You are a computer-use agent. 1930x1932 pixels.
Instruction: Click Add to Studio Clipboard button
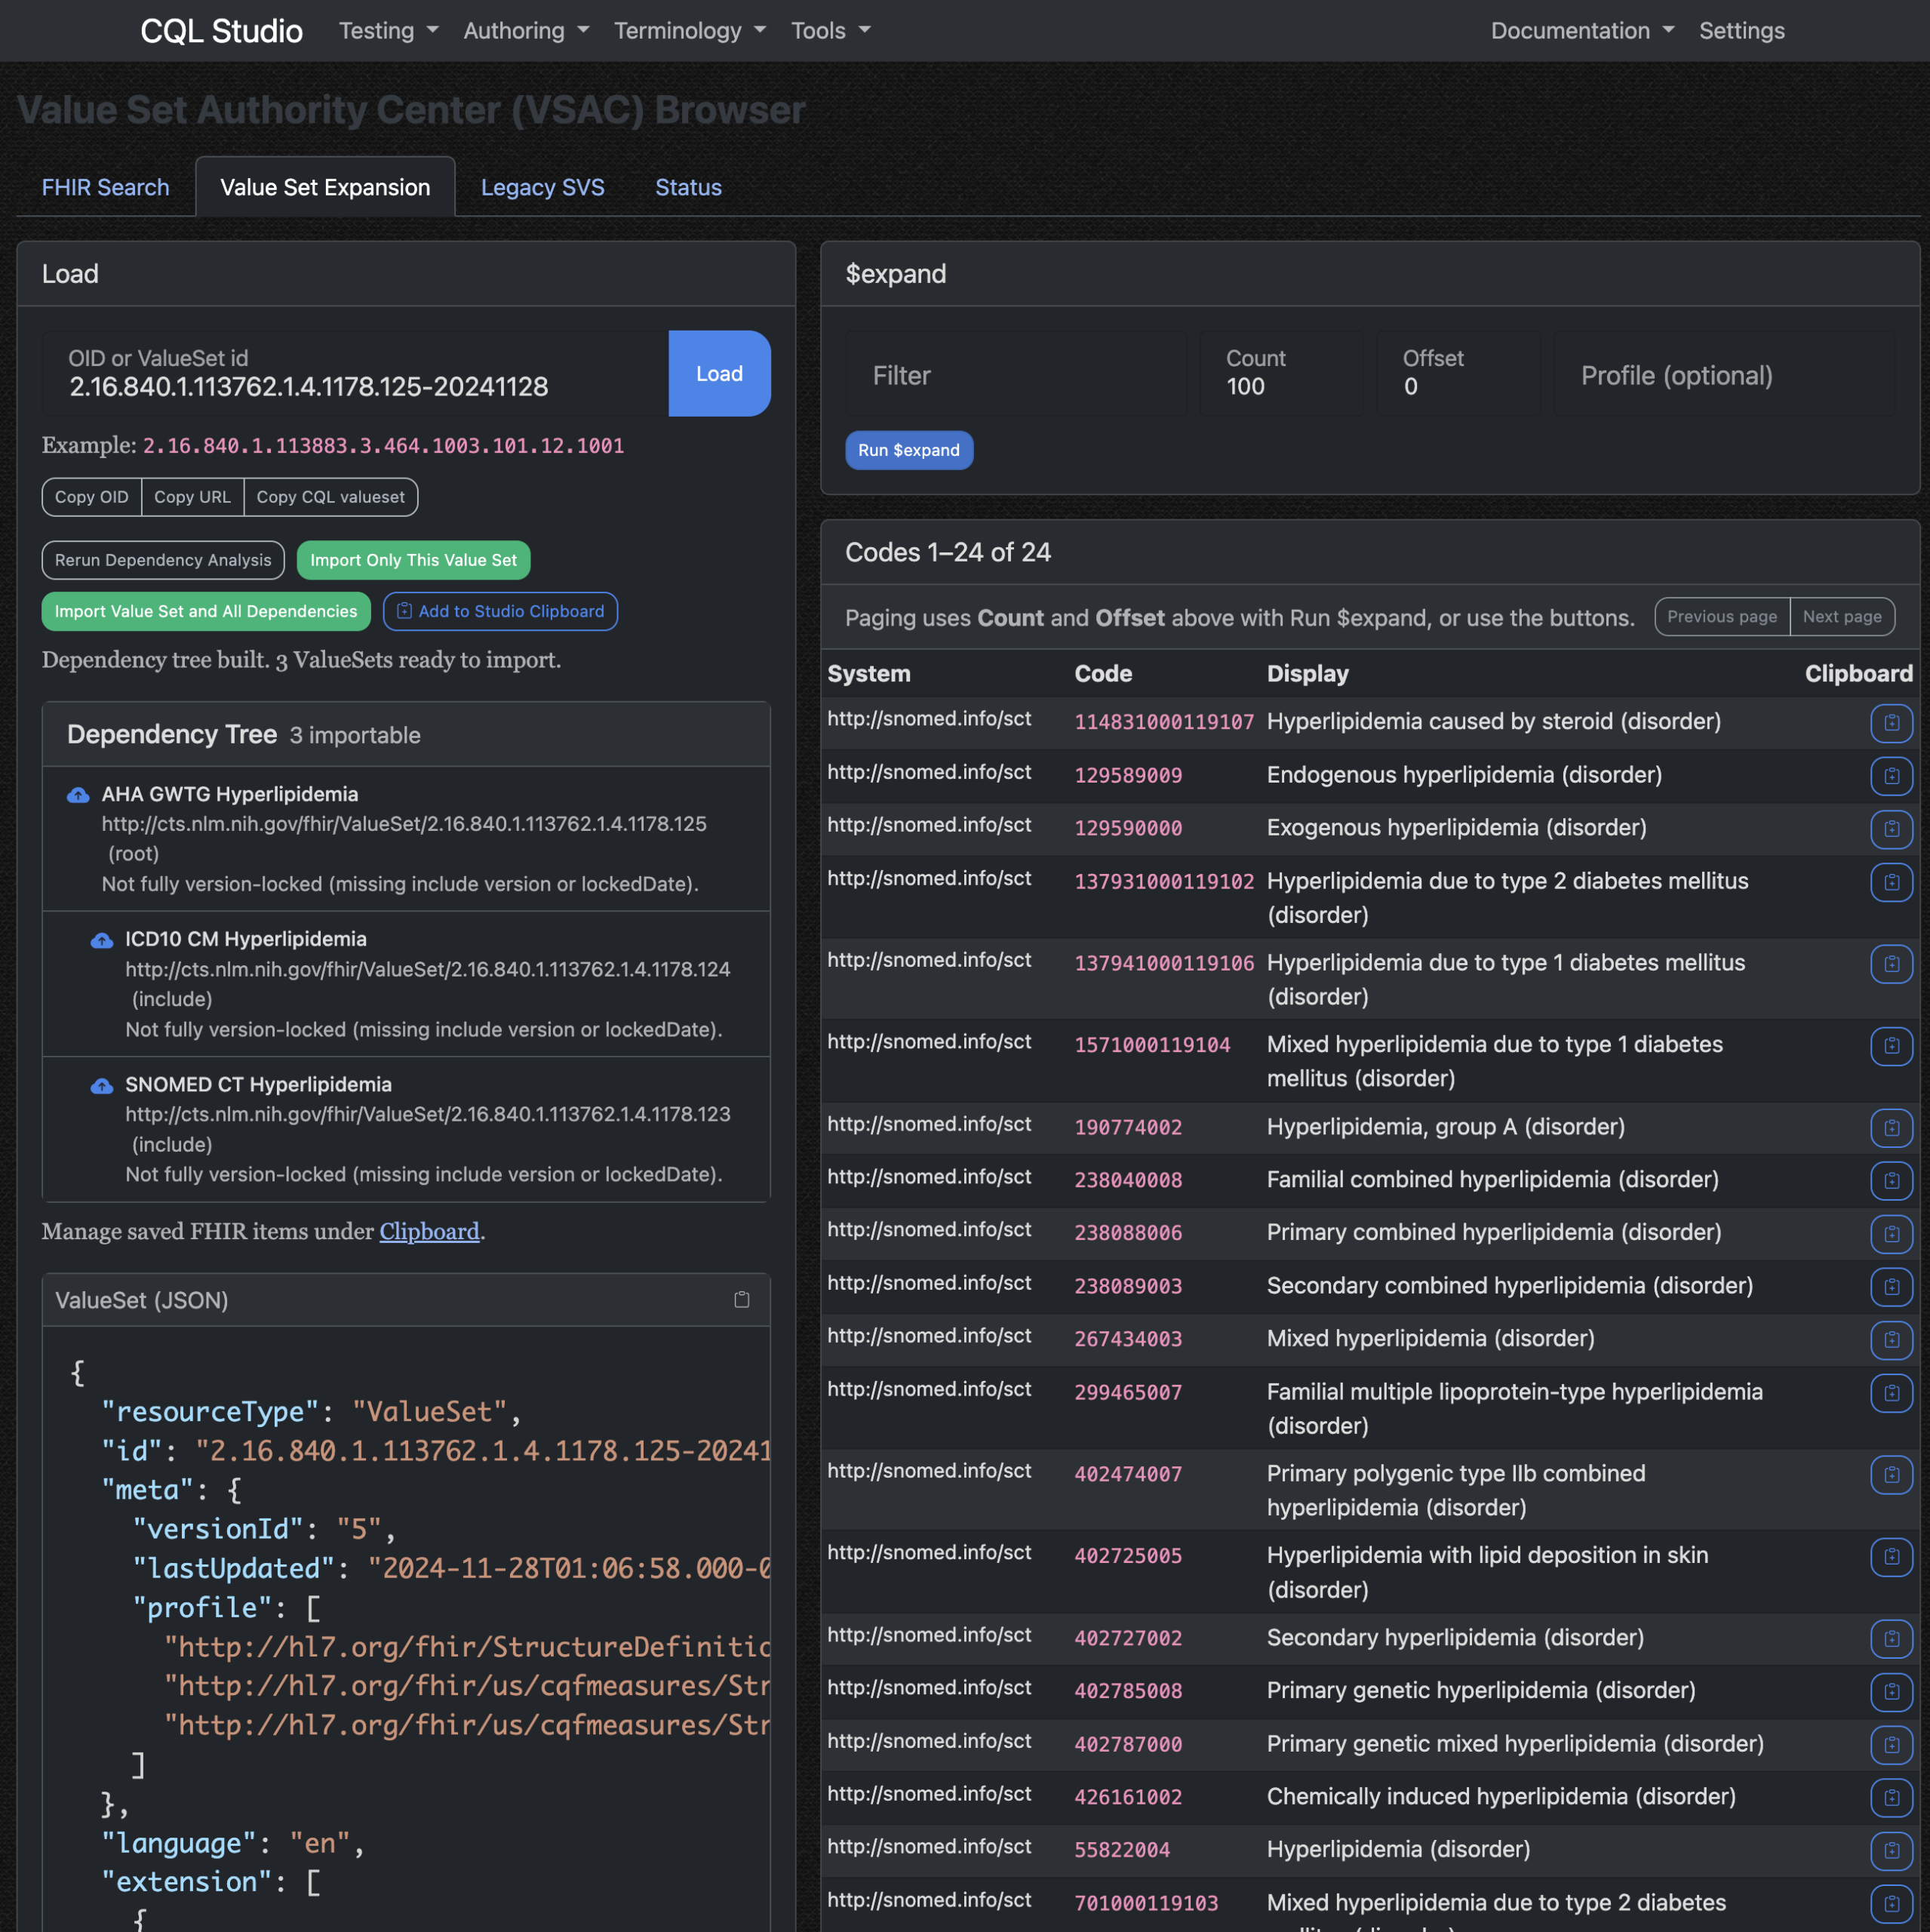(500, 611)
